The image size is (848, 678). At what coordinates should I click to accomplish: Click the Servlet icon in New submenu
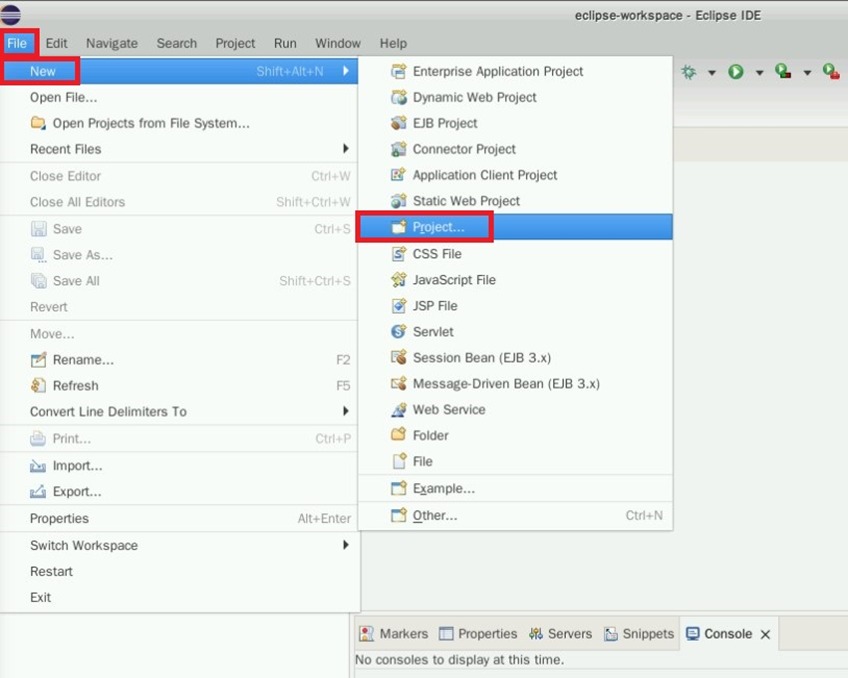click(397, 331)
